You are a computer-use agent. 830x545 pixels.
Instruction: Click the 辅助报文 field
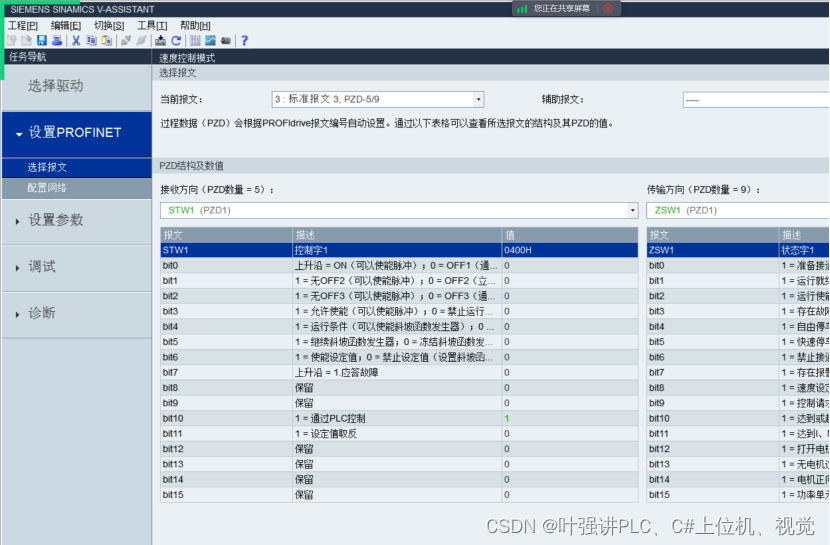pyautogui.click(x=756, y=99)
